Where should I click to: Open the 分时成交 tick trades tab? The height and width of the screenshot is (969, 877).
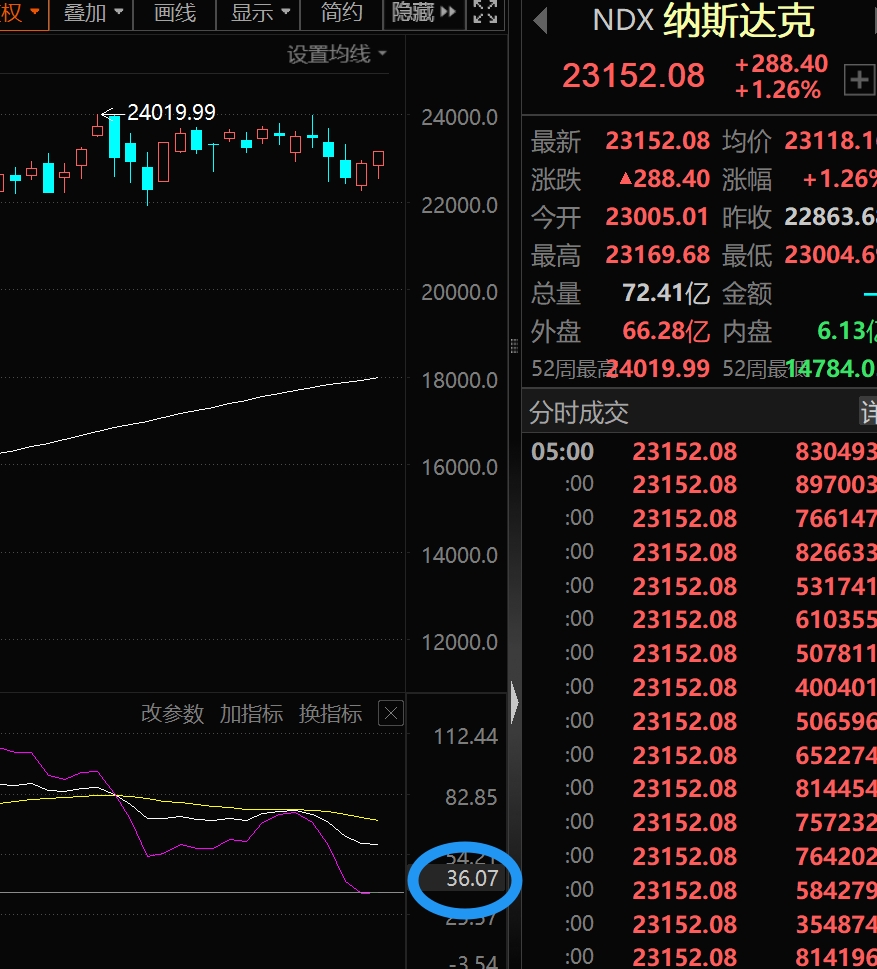point(579,412)
